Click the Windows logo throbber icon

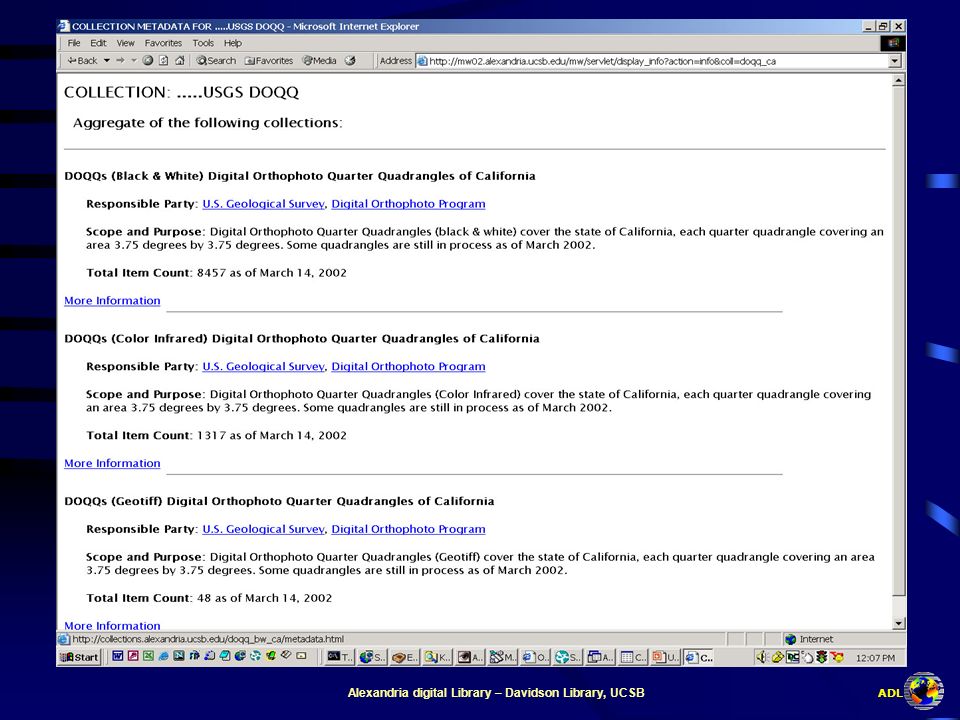click(893, 43)
